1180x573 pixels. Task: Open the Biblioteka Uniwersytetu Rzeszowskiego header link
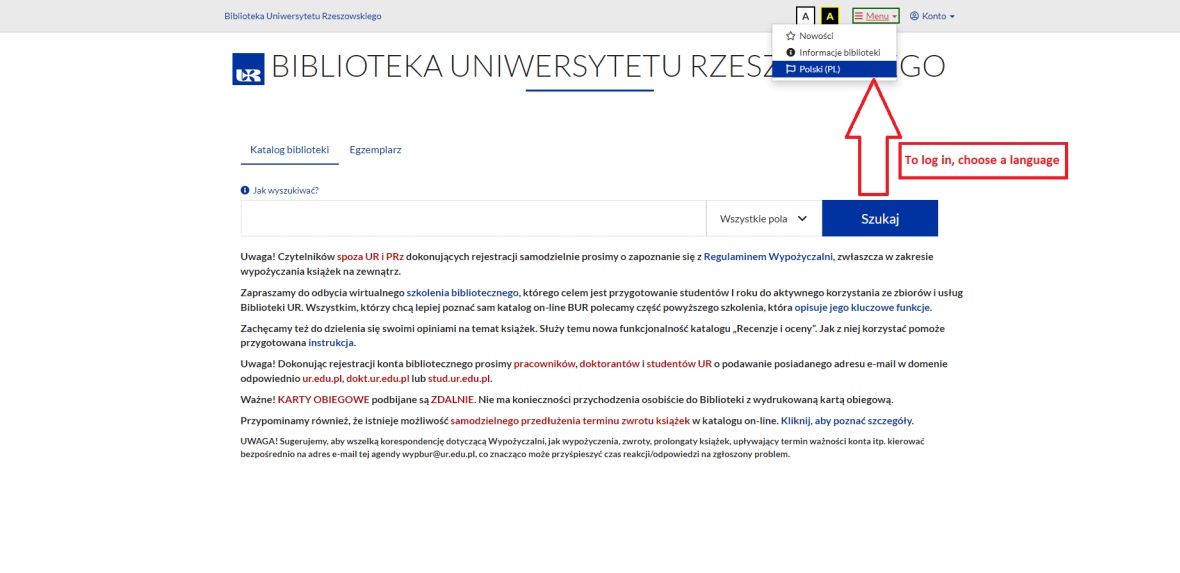tap(303, 16)
